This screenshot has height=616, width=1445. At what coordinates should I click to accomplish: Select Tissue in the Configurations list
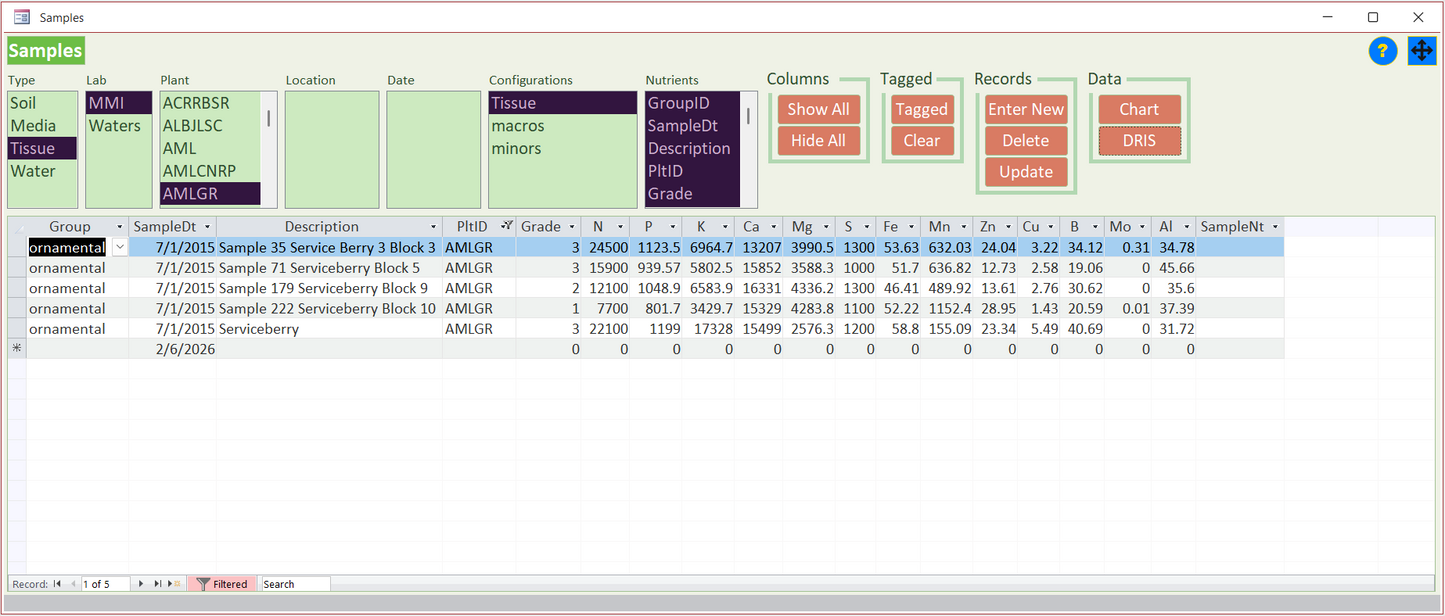[x=563, y=103]
